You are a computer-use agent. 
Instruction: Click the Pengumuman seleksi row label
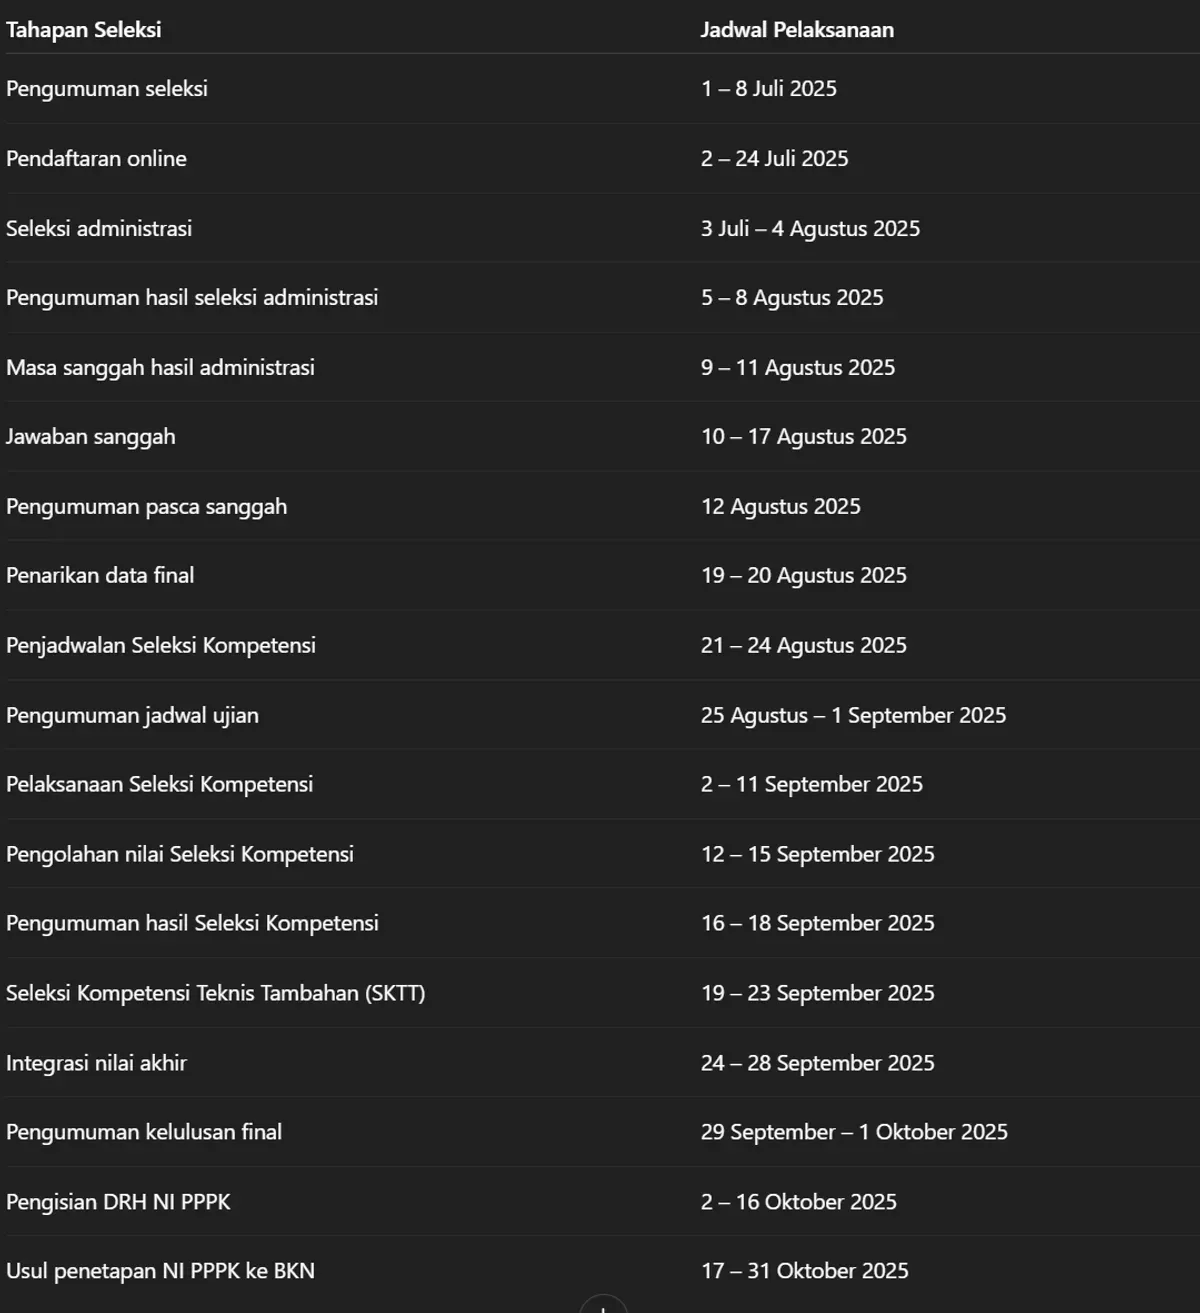[107, 89]
